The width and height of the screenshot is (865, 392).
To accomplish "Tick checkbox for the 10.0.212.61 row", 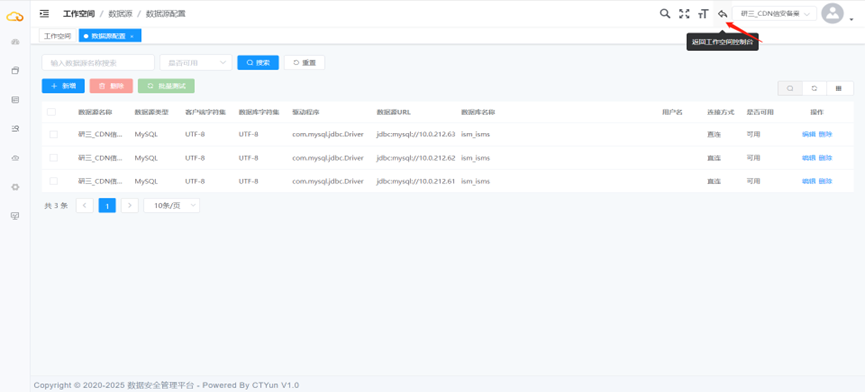I will [54, 181].
